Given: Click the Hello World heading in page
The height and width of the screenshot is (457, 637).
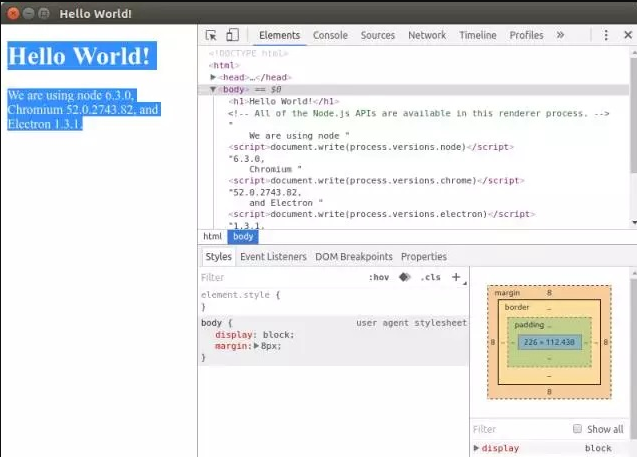Looking at the screenshot, I should pyautogui.click(x=82, y=56).
